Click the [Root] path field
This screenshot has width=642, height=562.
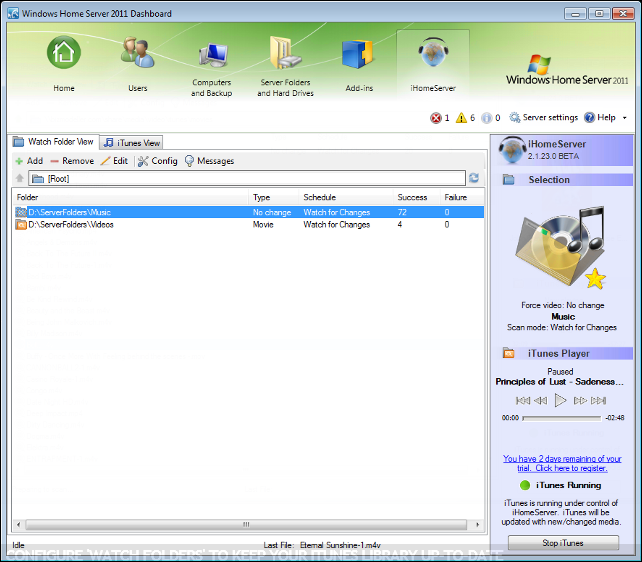[x=247, y=178]
